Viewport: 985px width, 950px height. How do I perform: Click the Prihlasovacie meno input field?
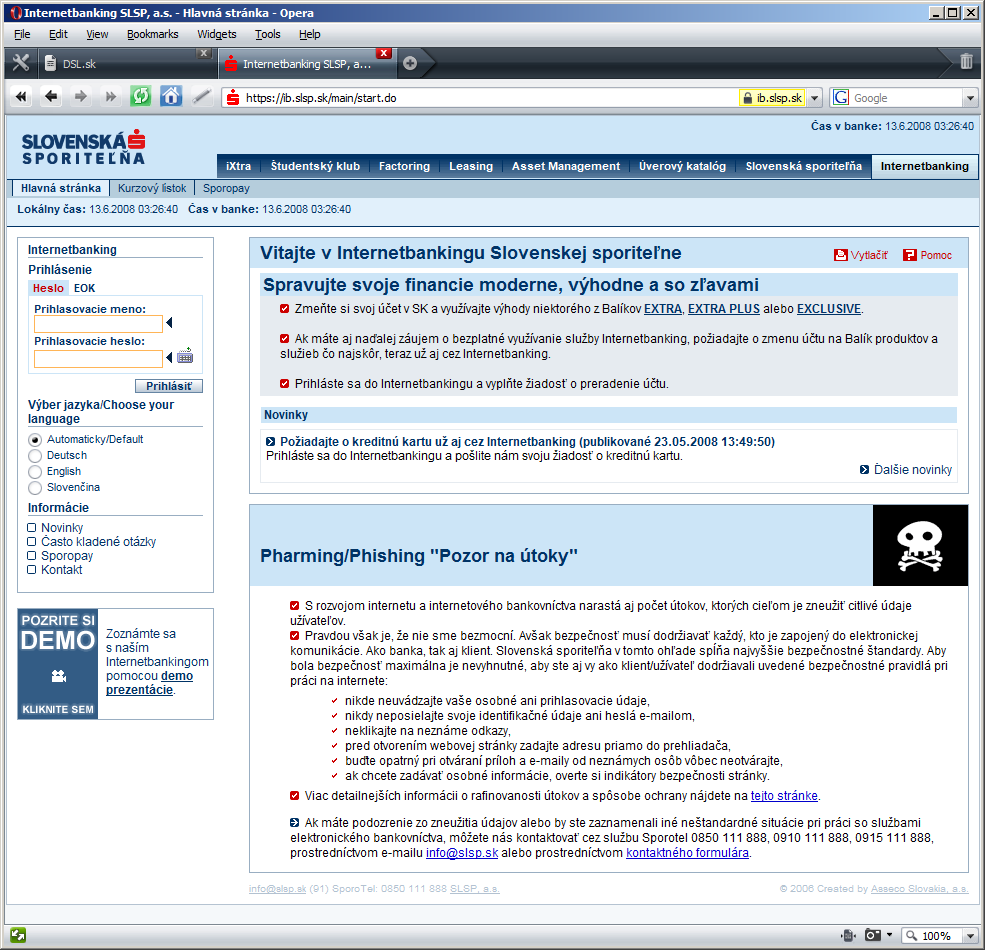pyautogui.click(x=99, y=324)
